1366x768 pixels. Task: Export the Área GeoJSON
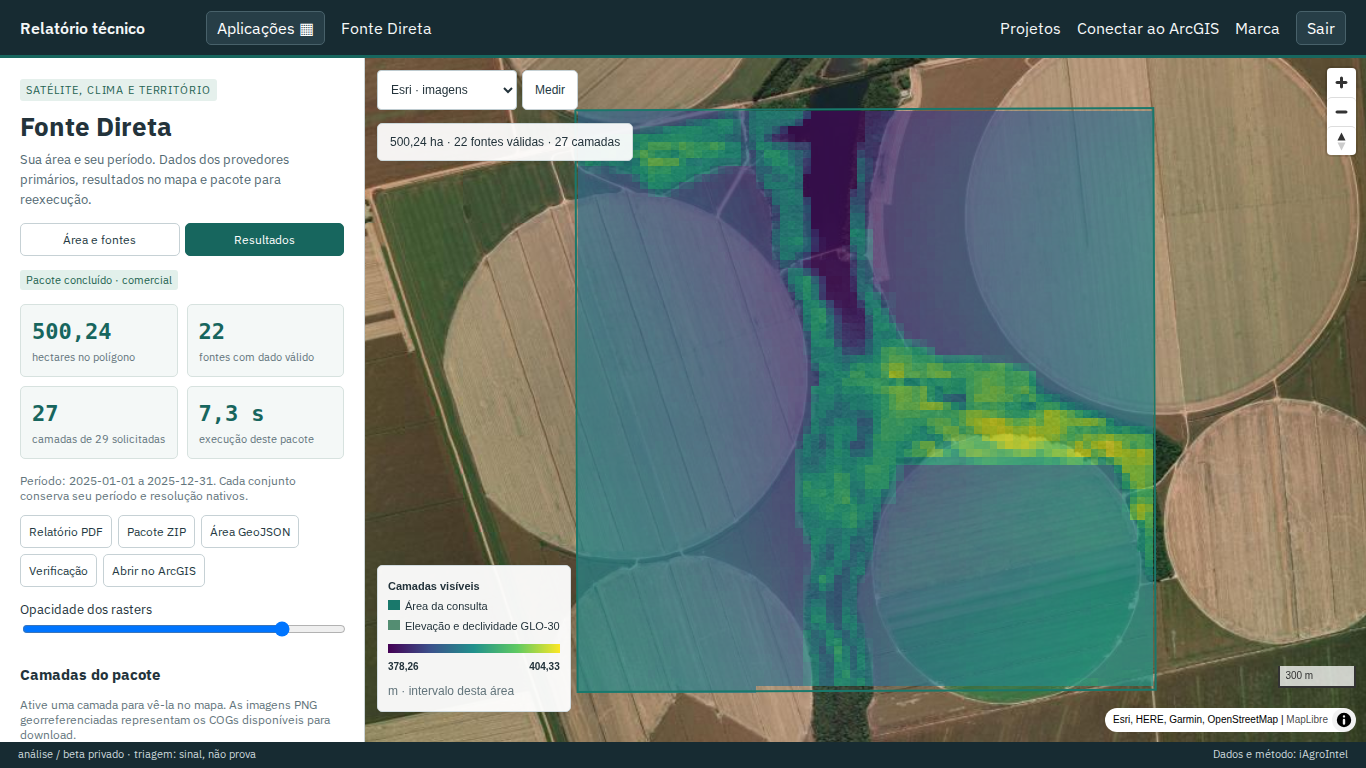250,532
